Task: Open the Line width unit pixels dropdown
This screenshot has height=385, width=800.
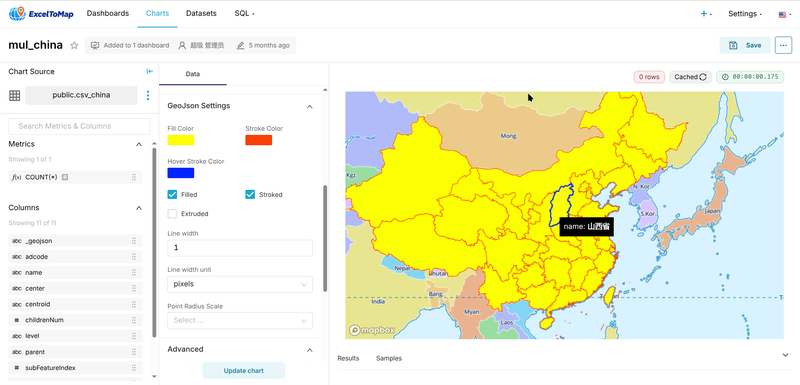Action: click(x=240, y=284)
